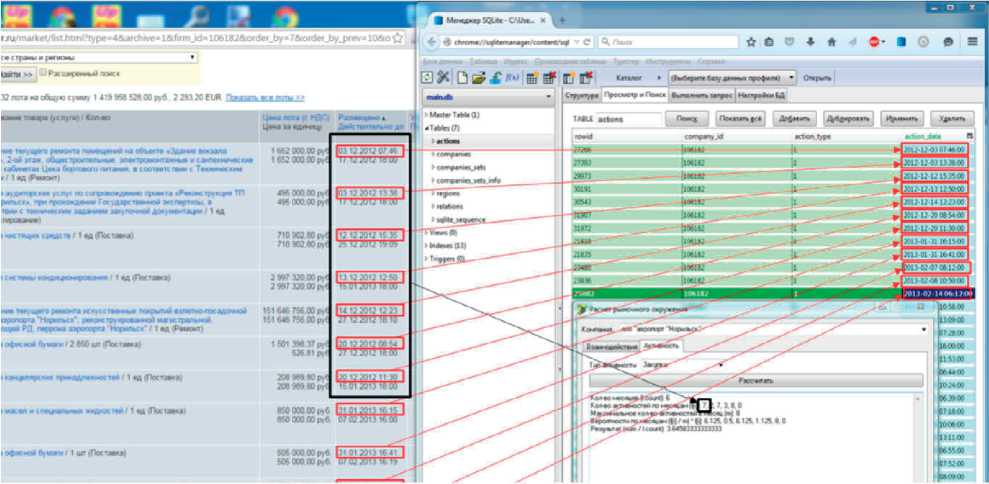Open the profile database selection dropdown
Image resolution: width=989 pixels, height=484 pixels.
tap(732, 78)
